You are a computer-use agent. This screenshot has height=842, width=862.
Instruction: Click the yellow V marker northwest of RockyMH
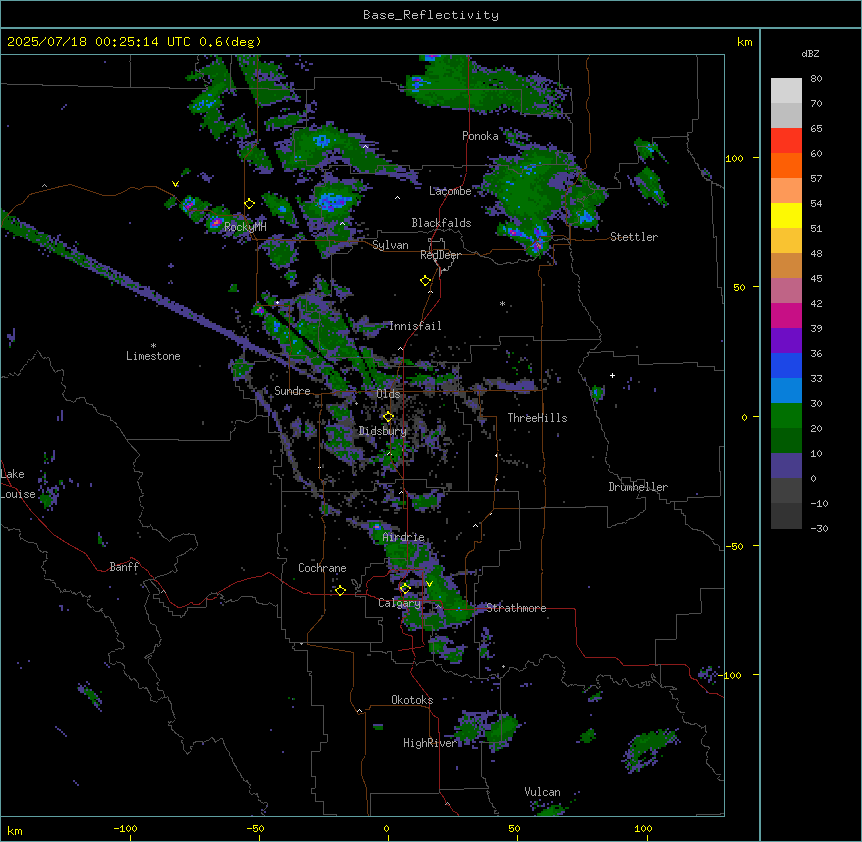tap(175, 184)
